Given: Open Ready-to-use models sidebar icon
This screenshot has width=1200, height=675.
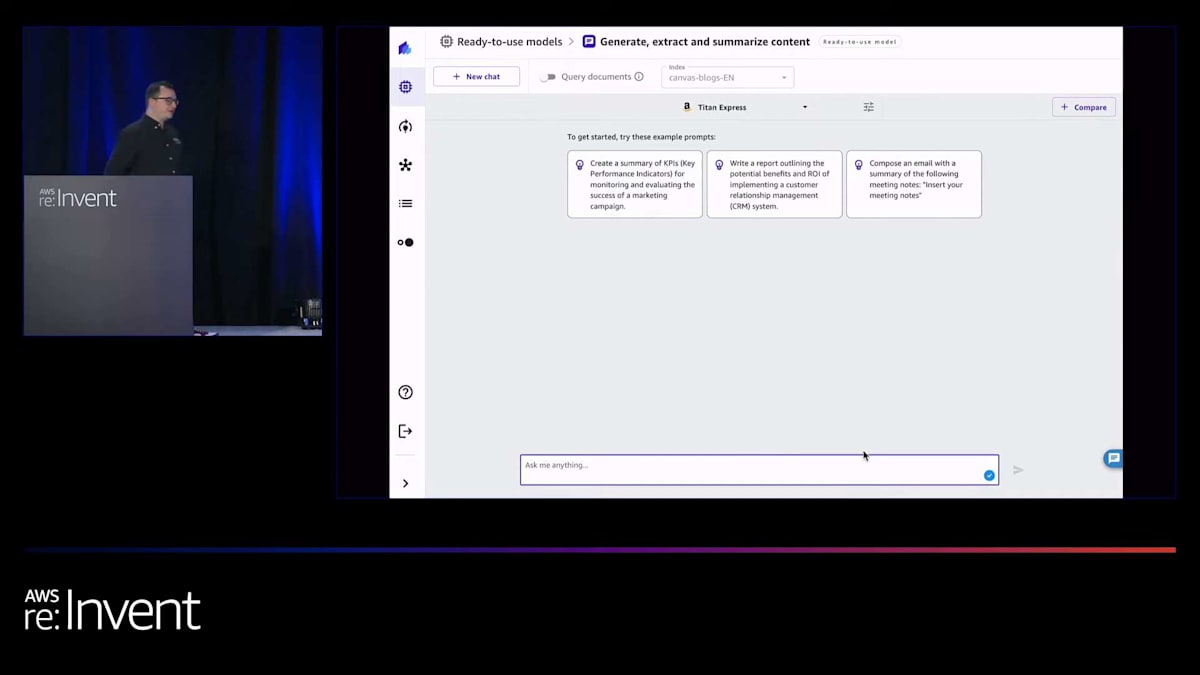Looking at the screenshot, I should (405, 87).
